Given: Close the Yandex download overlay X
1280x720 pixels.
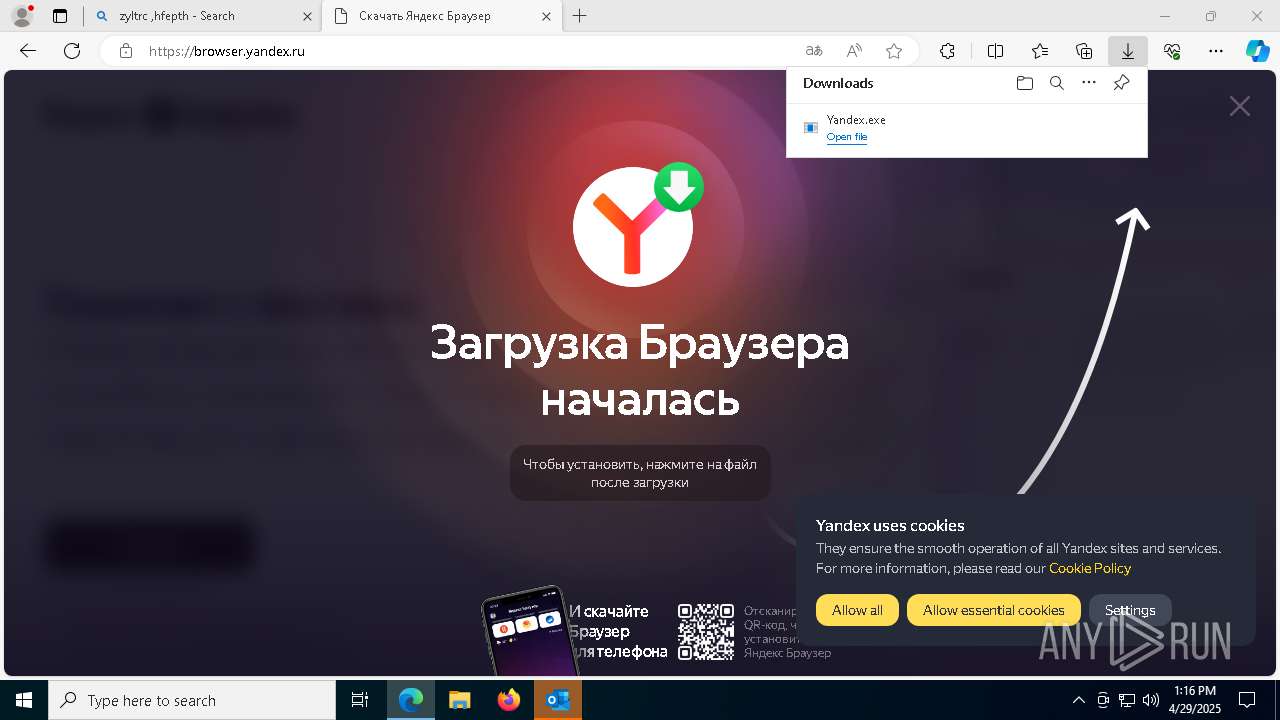Looking at the screenshot, I should pos(1240,106).
